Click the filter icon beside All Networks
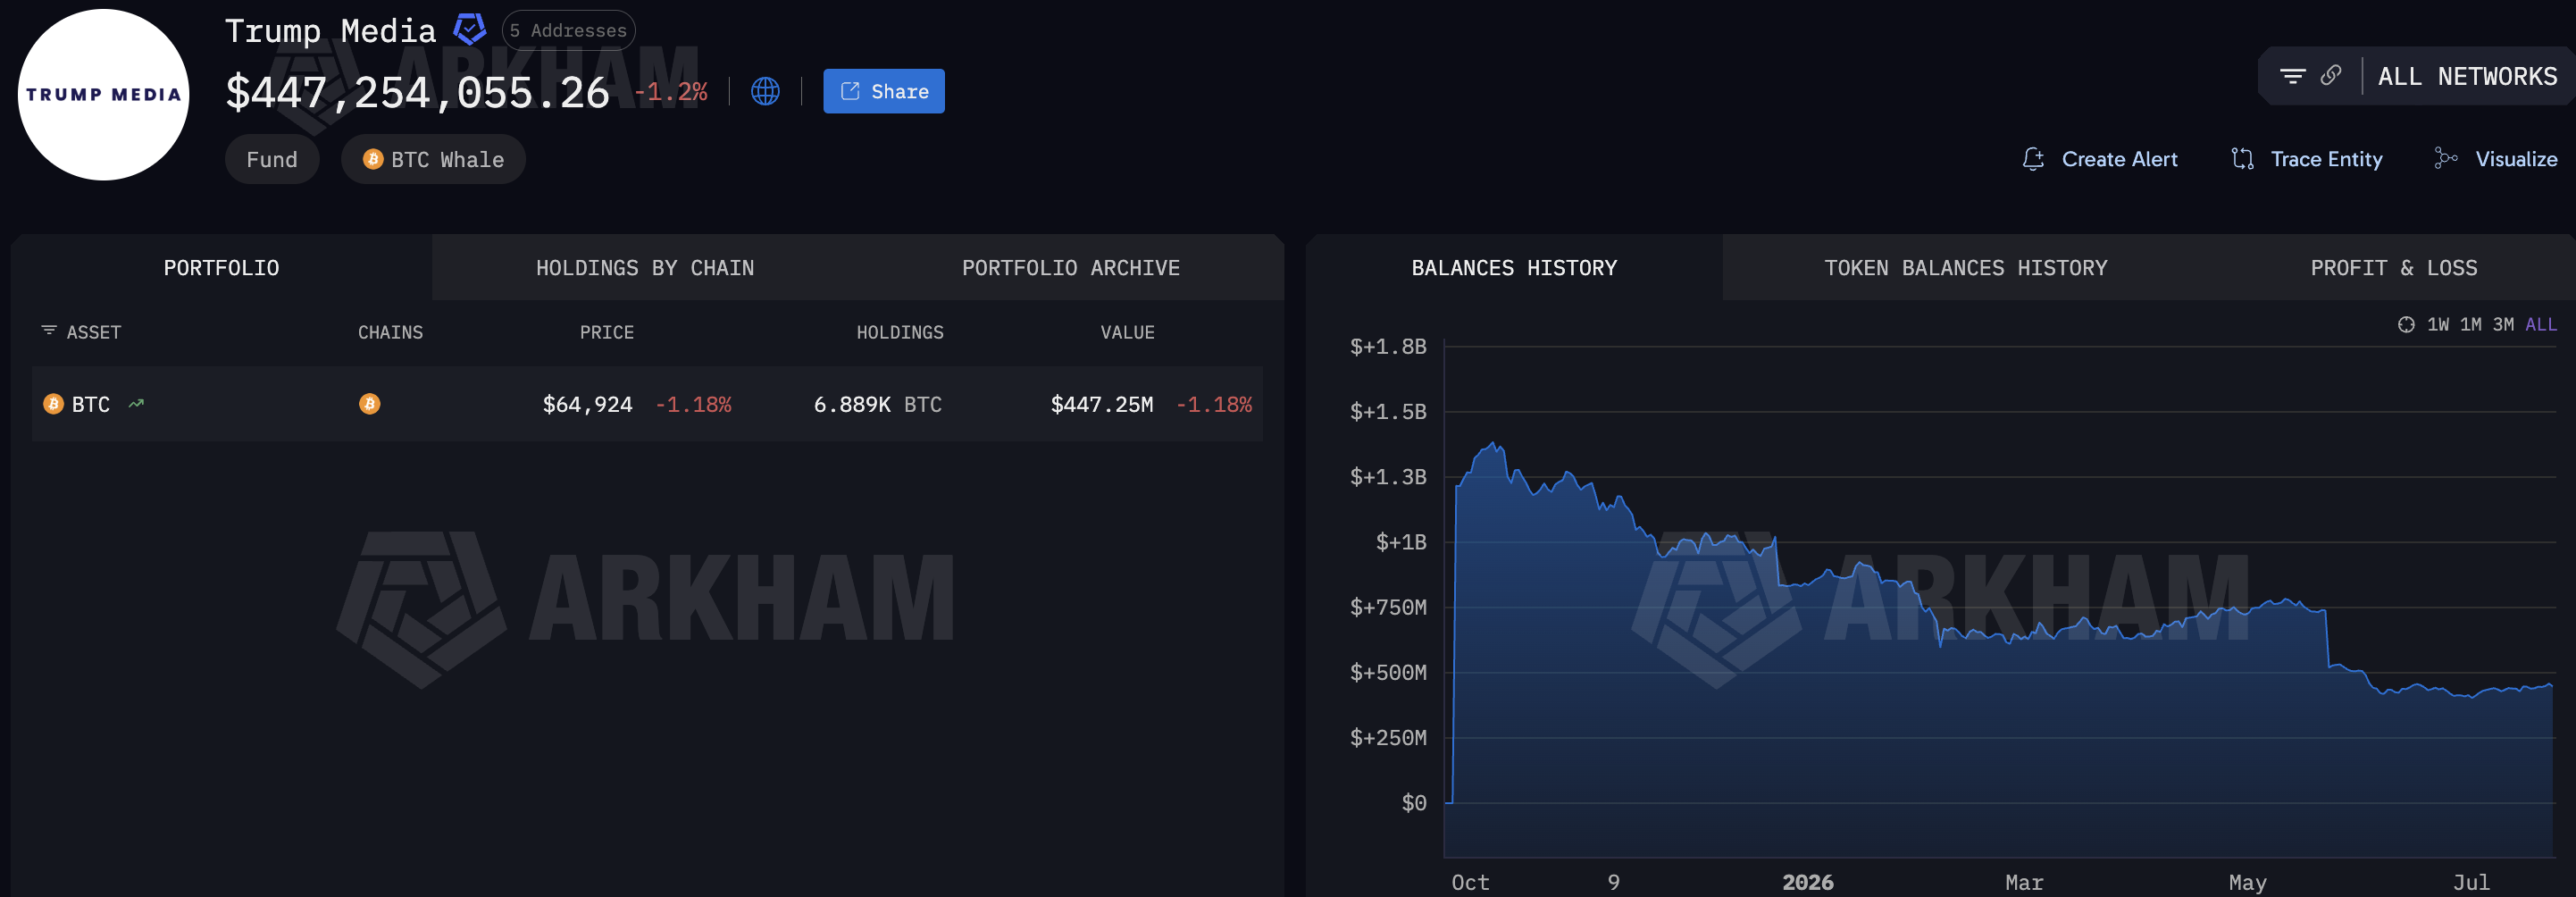The width and height of the screenshot is (2576, 897). [x=2292, y=76]
